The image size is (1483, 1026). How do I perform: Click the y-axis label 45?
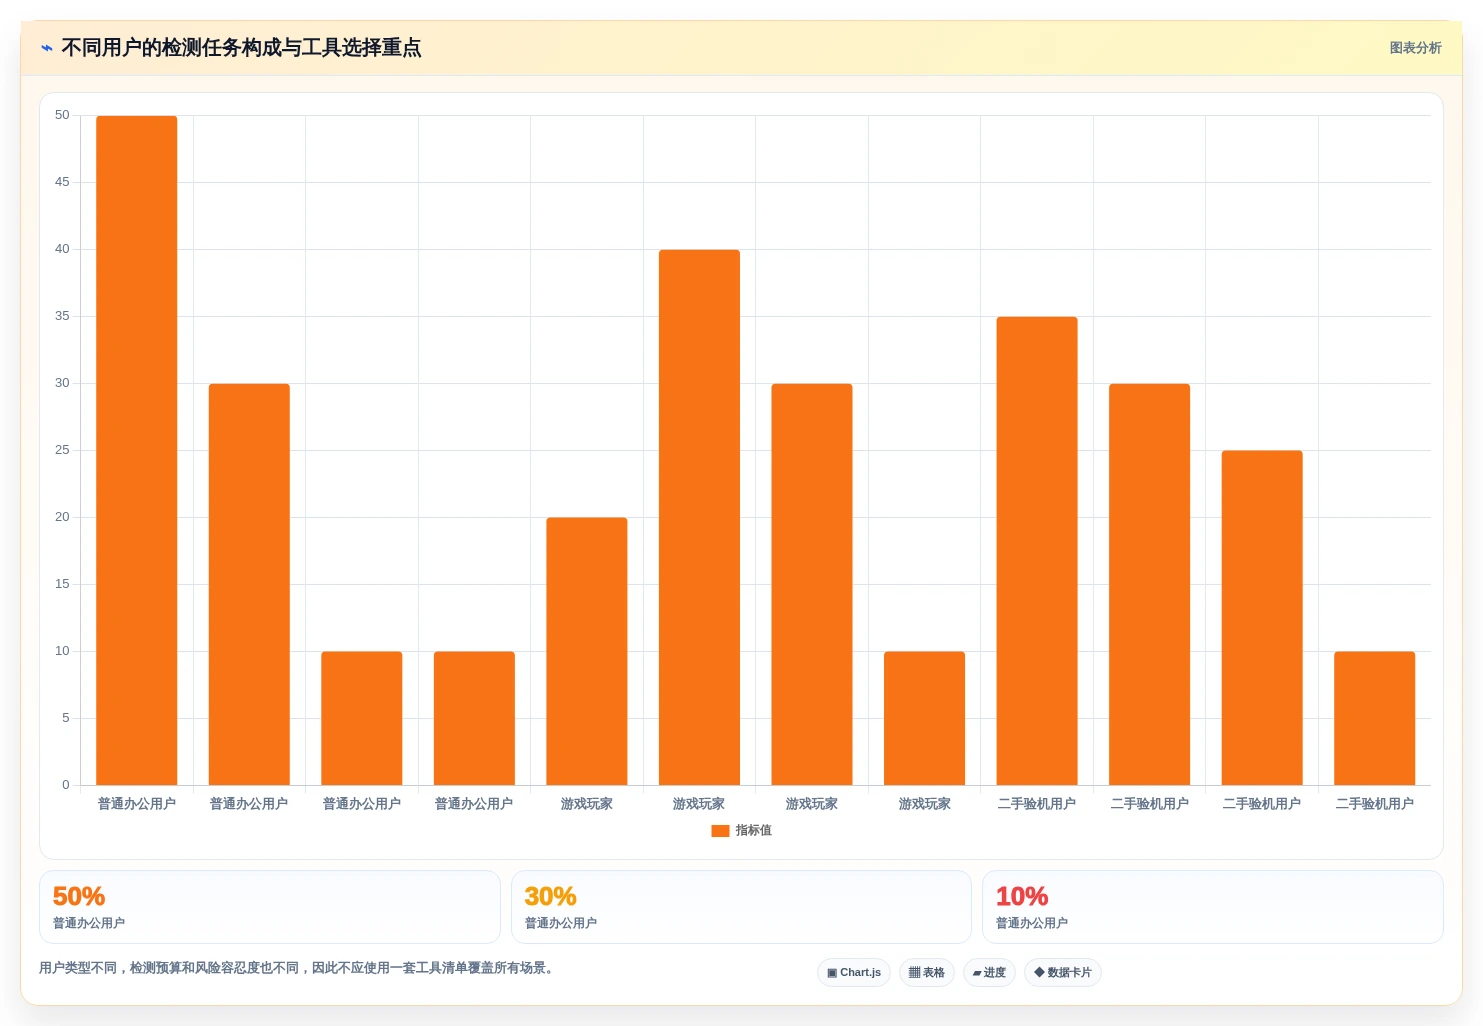point(62,182)
